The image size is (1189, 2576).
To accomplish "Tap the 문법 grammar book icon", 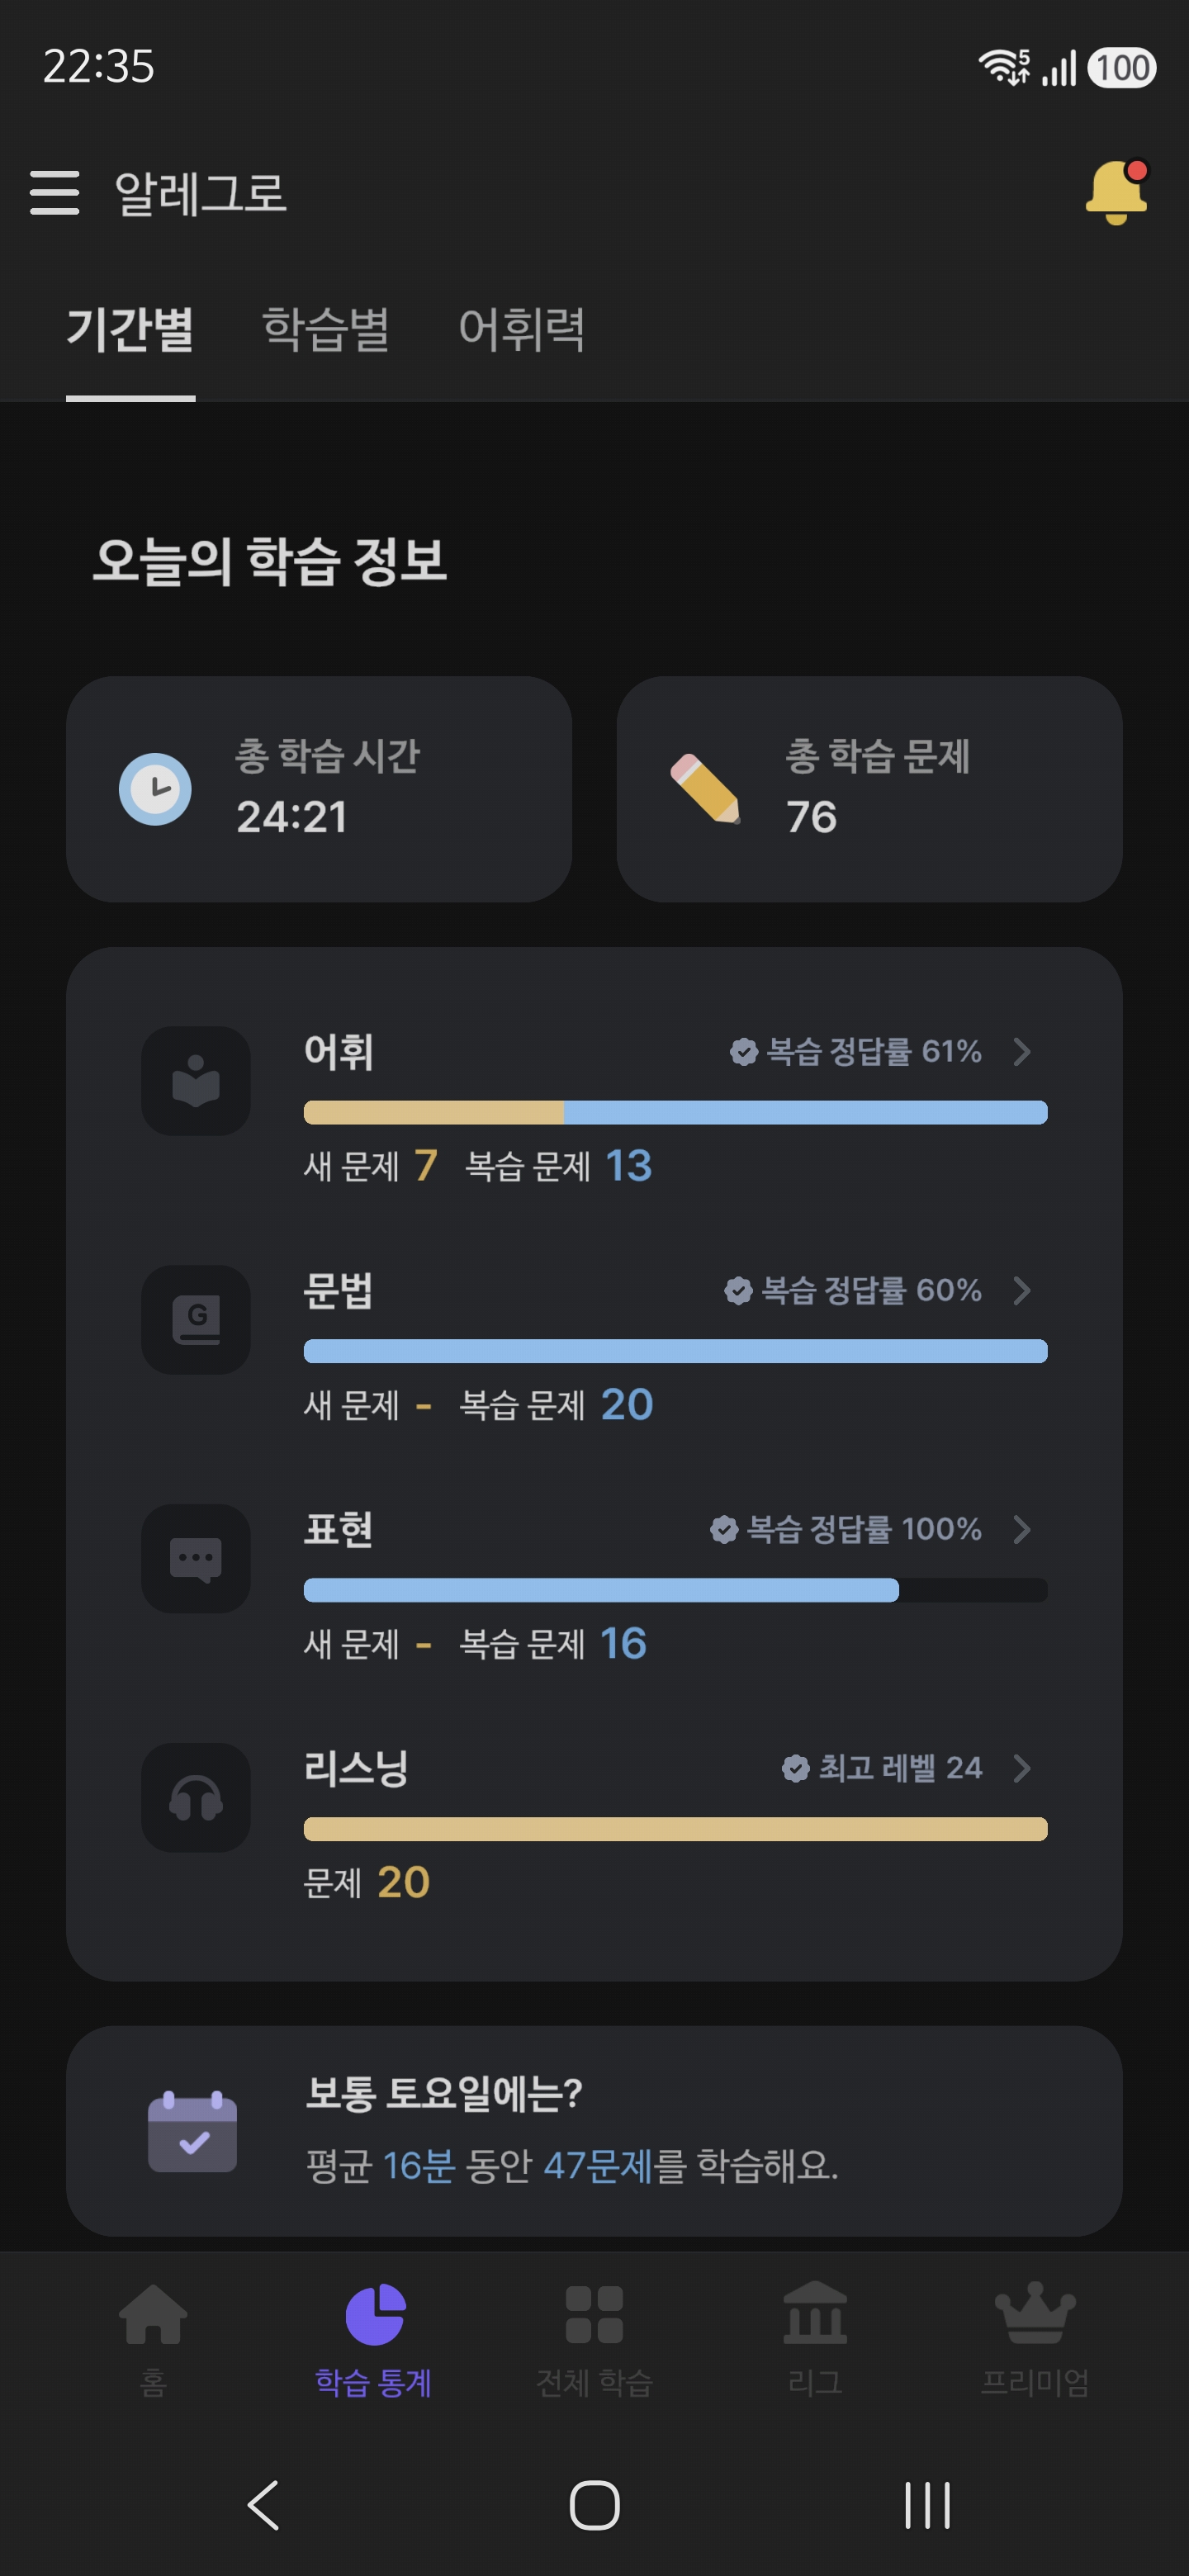I will [196, 1320].
